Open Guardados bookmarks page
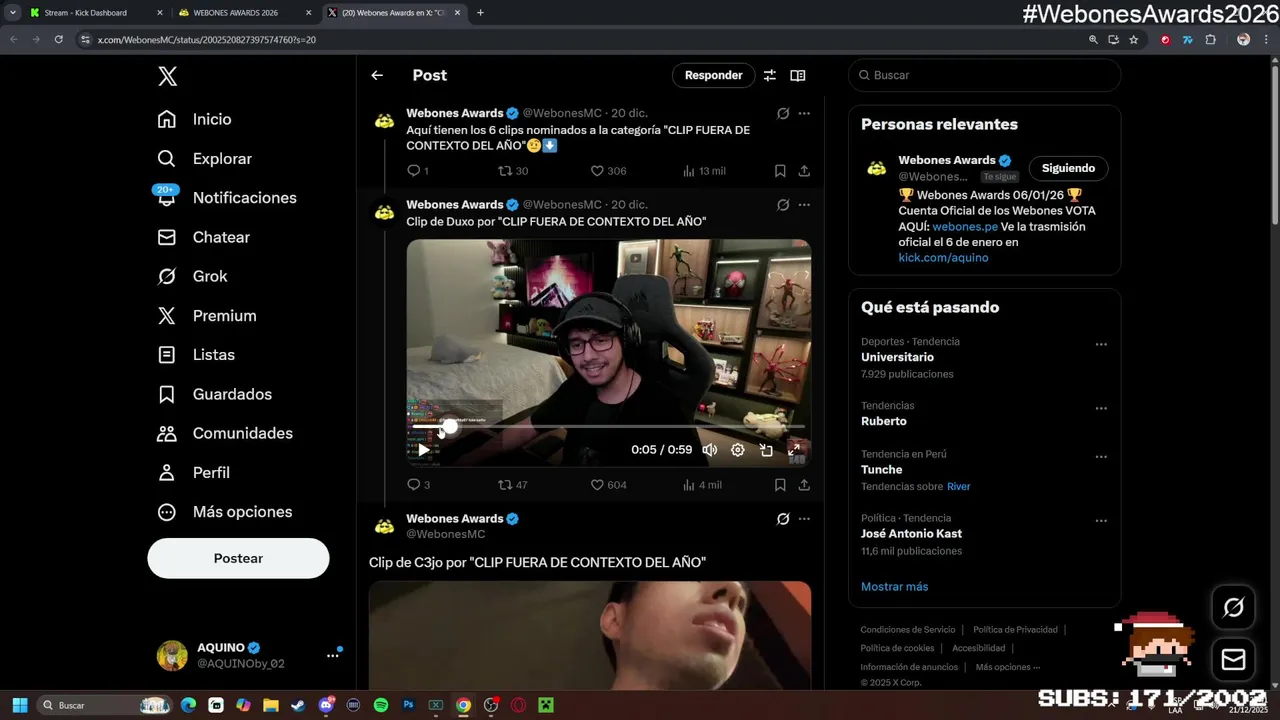 215,394
